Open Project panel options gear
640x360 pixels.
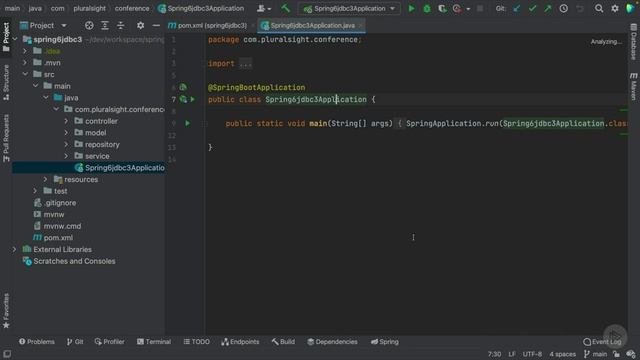coord(140,25)
